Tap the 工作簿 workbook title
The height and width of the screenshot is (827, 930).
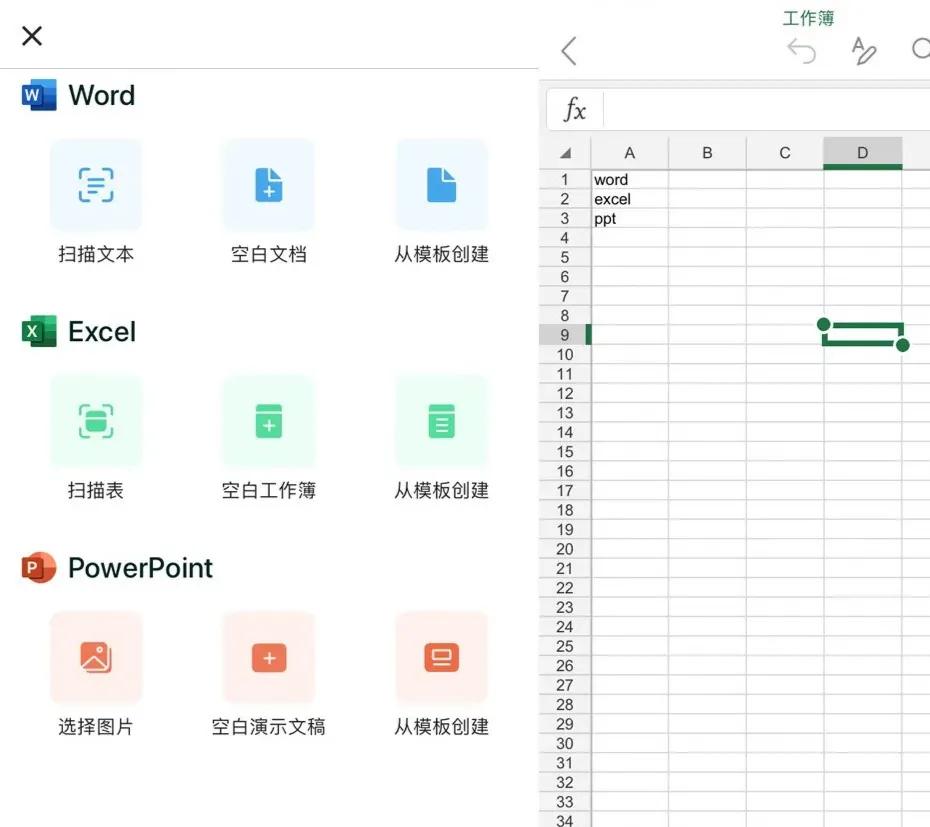tap(808, 17)
